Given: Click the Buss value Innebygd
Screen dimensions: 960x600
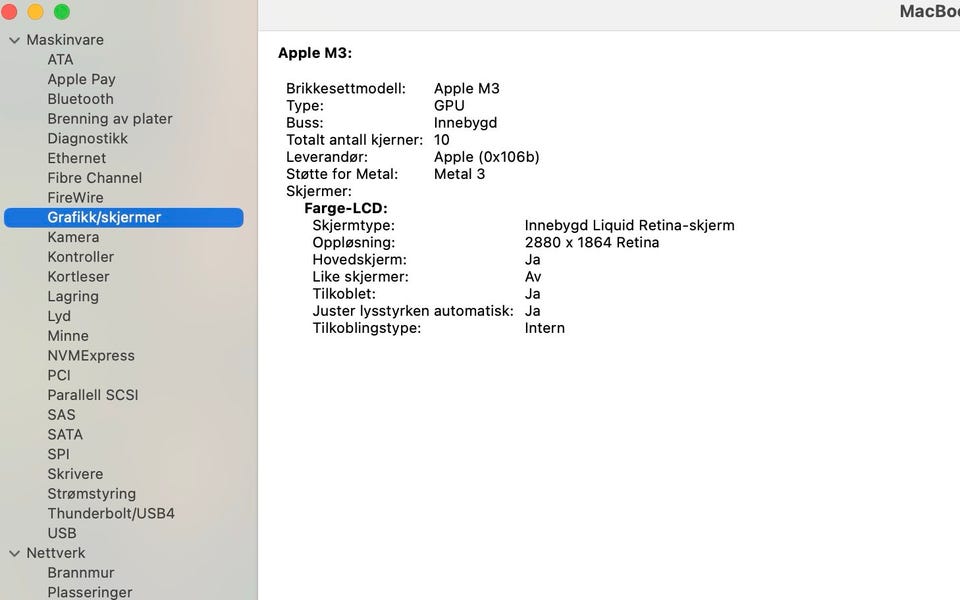Looking at the screenshot, I should [465, 123].
